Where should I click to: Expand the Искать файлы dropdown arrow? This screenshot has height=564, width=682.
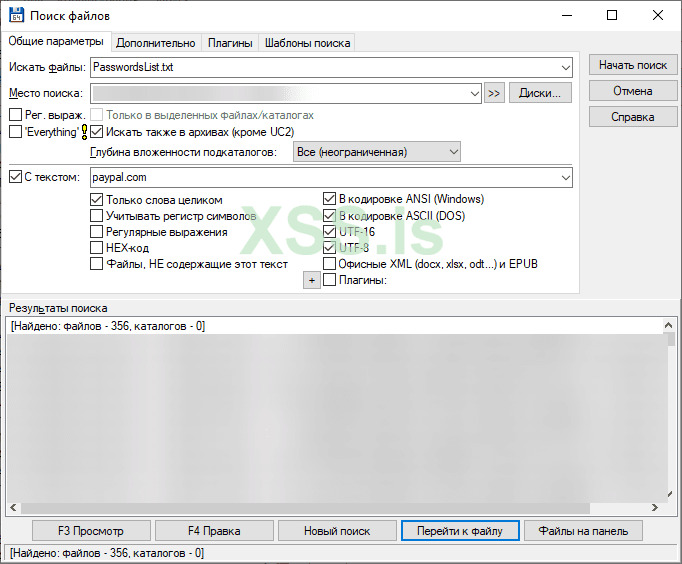(x=565, y=67)
